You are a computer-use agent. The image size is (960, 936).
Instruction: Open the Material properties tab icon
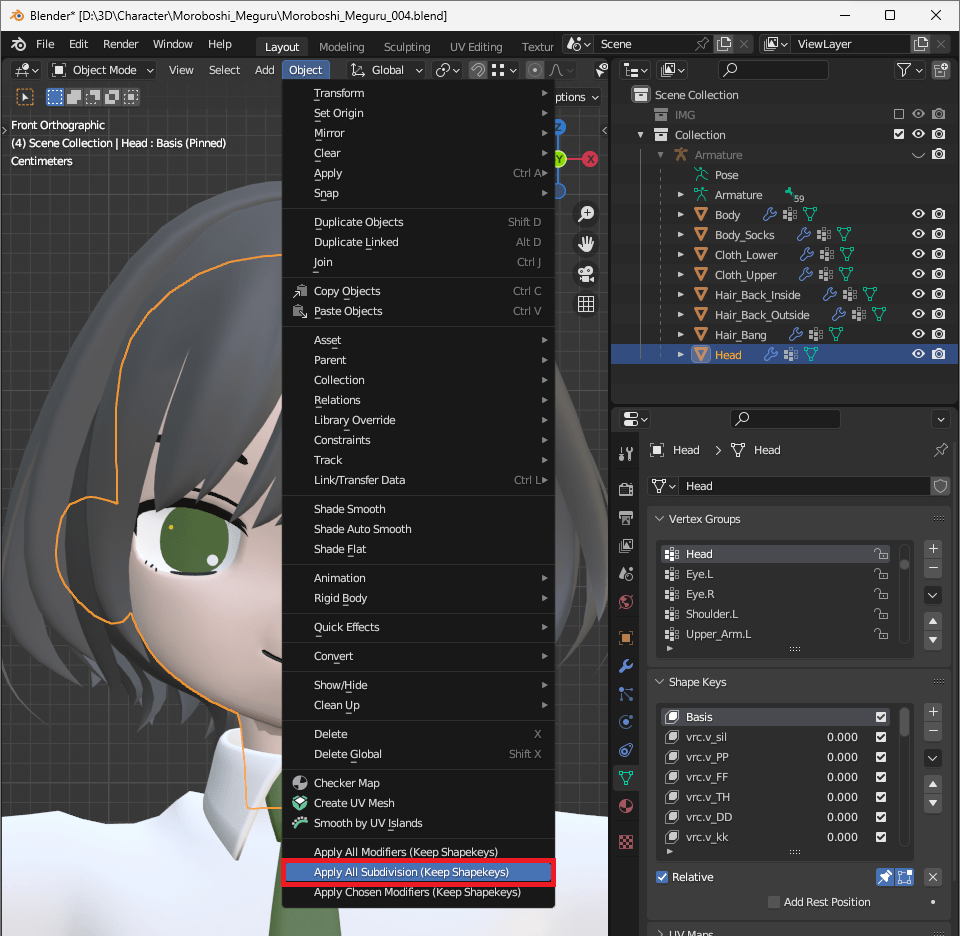[x=626, y=806]
